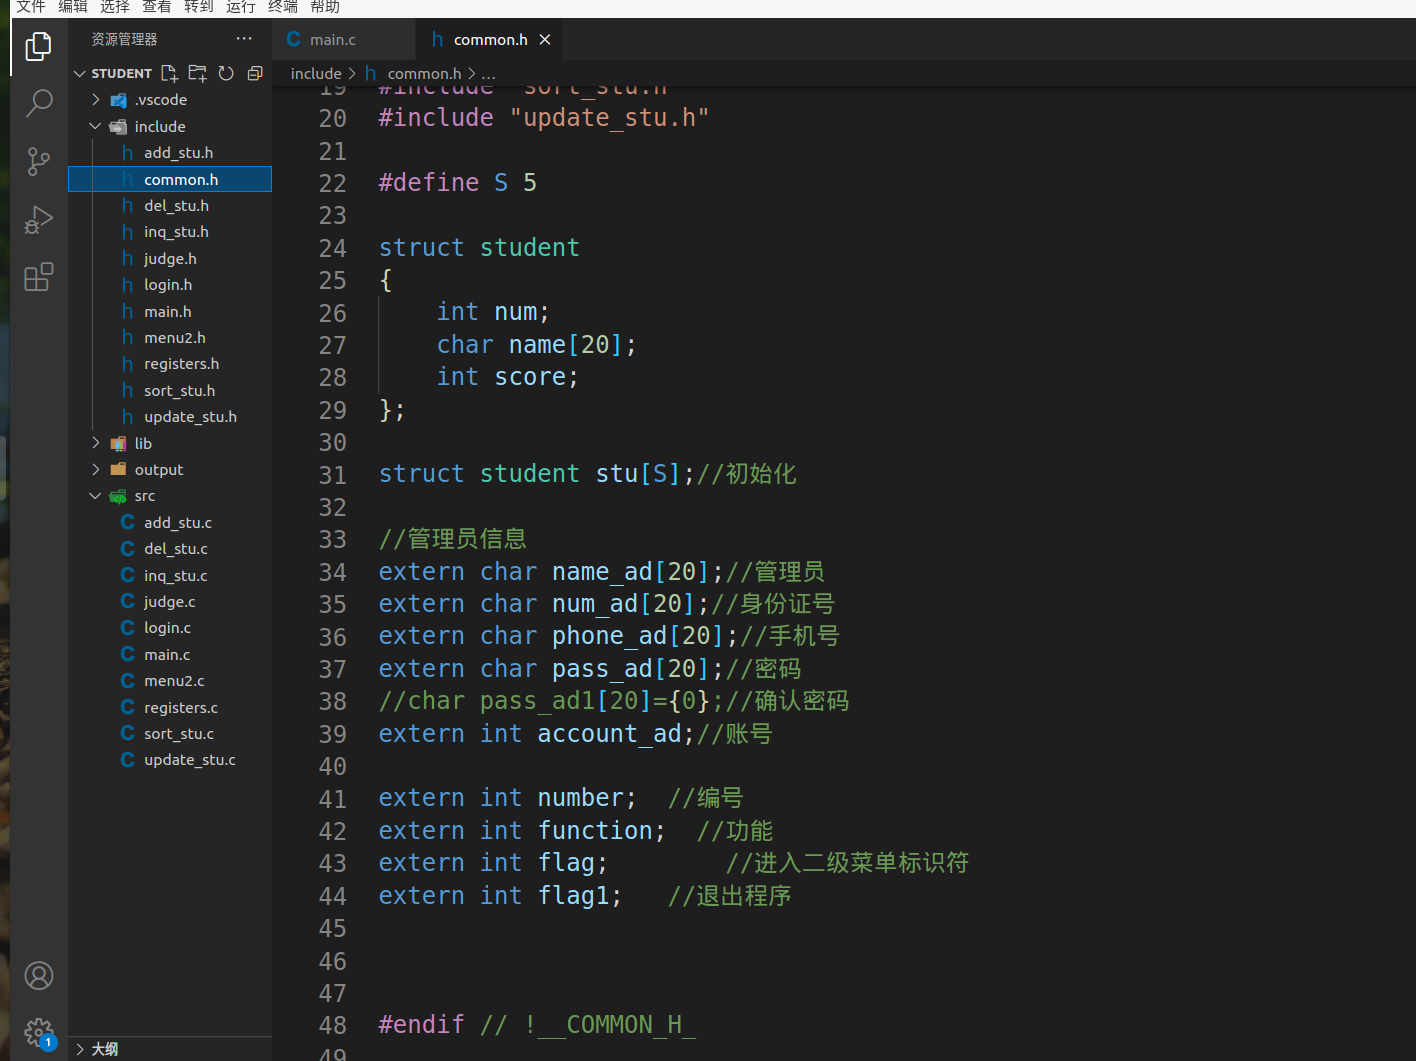Image resolution: width=1416 pixels, height=1061 pixels.
Task: Close the common.h editor tab
Action: [545, 39]
